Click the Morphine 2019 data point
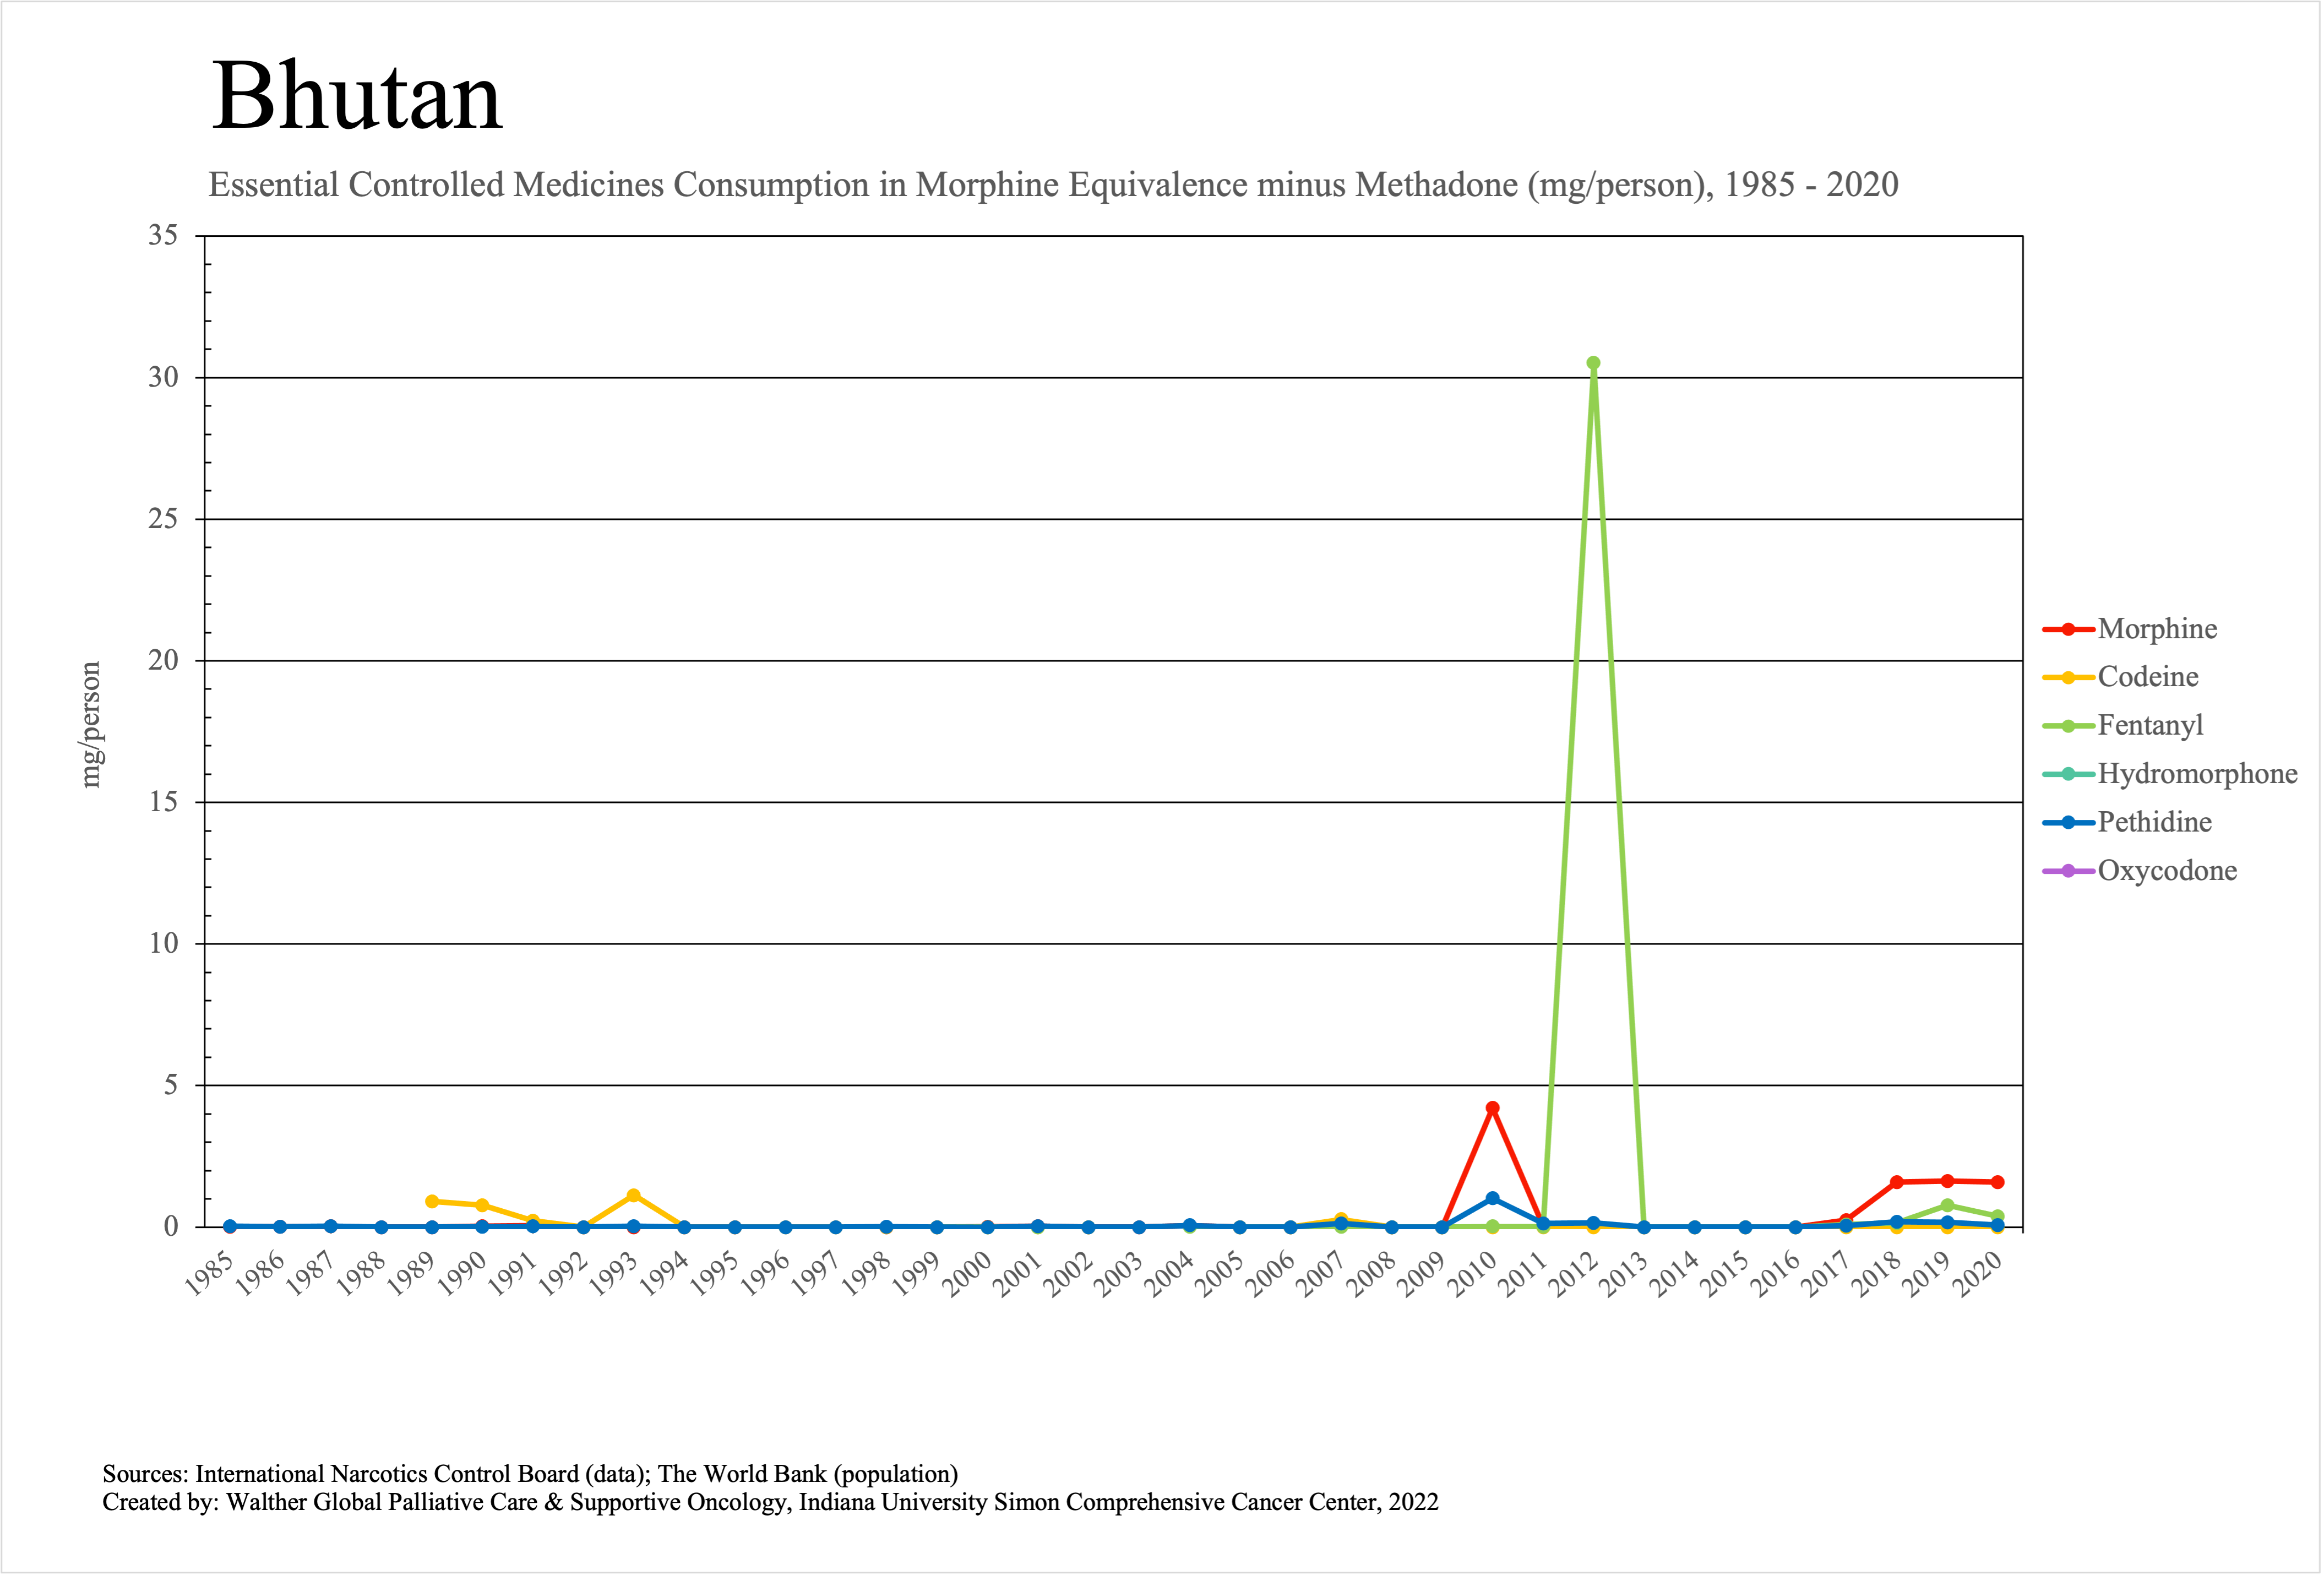Image resolution: width=2324 pixels, height=1575 pixels. point(1946,1181)
